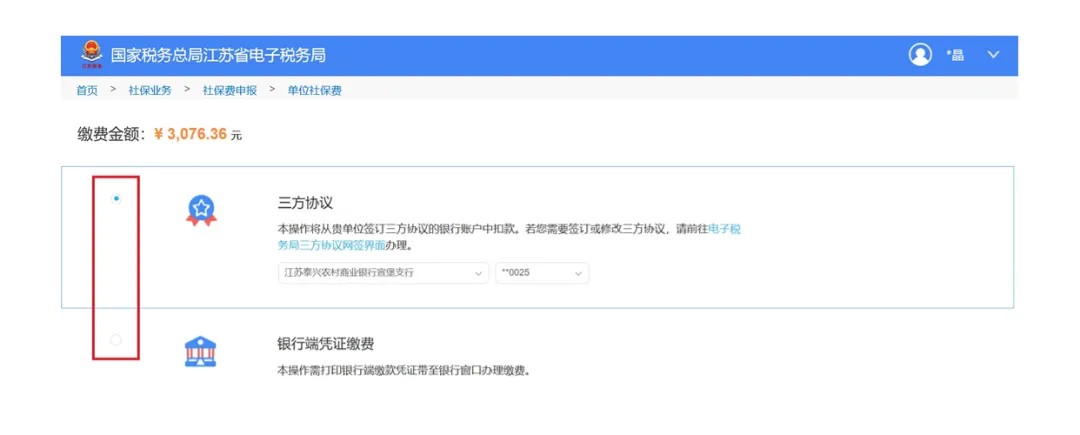Click the 银行端凭证缴费 bank building icon
This screenshot has height=435, width=1080.
point(201,351)
